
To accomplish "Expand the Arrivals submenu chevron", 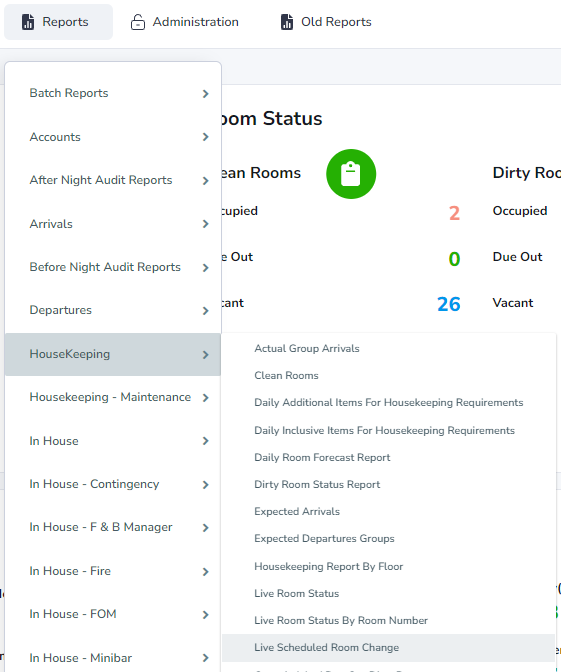I will [206, 224].
